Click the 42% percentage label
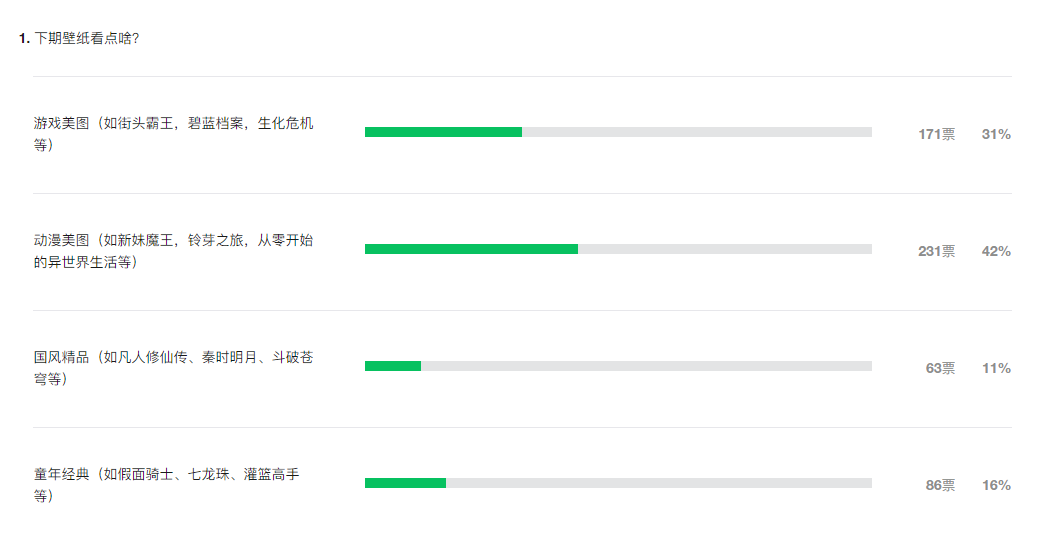This screenshot has height=543, width=1042. click(996, 251)
